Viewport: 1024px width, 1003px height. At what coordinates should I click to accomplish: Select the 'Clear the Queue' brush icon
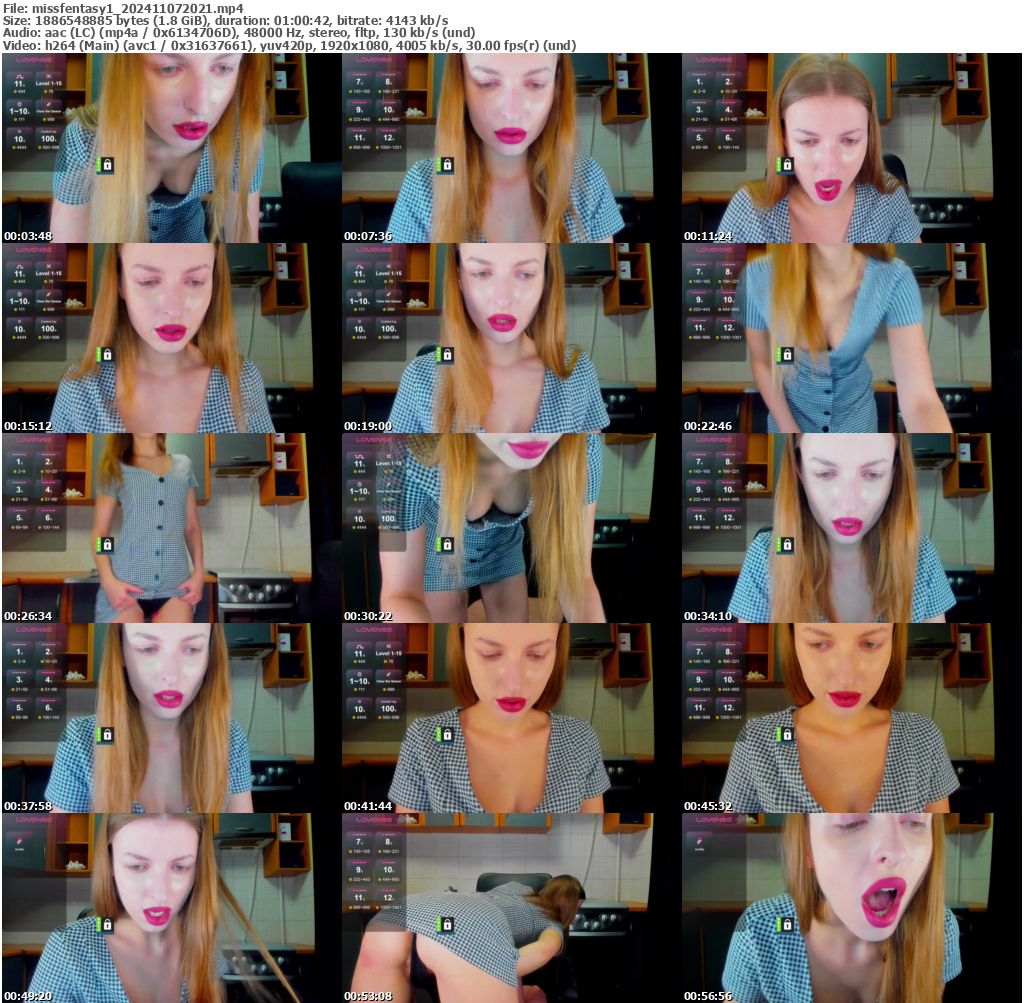click(x=49, y=104)
